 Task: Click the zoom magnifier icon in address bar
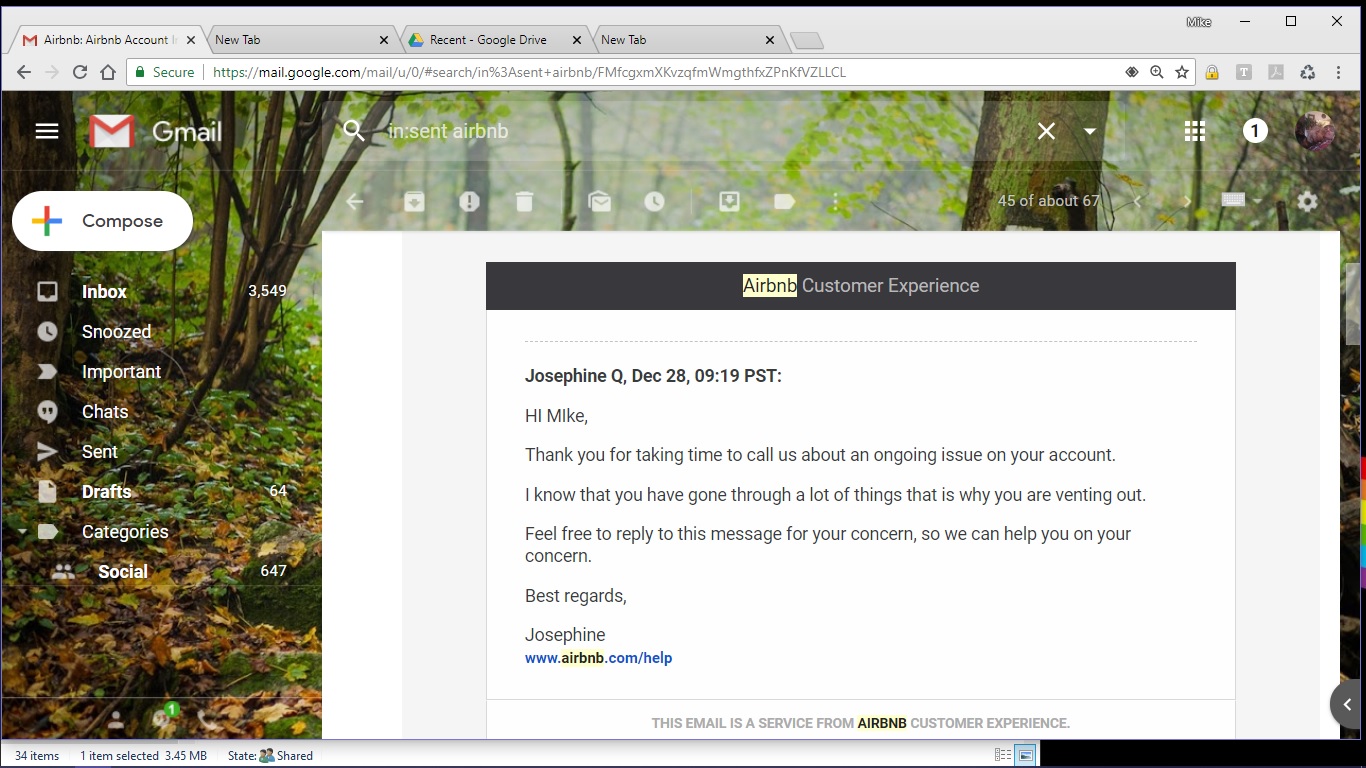coord(1157,72)
